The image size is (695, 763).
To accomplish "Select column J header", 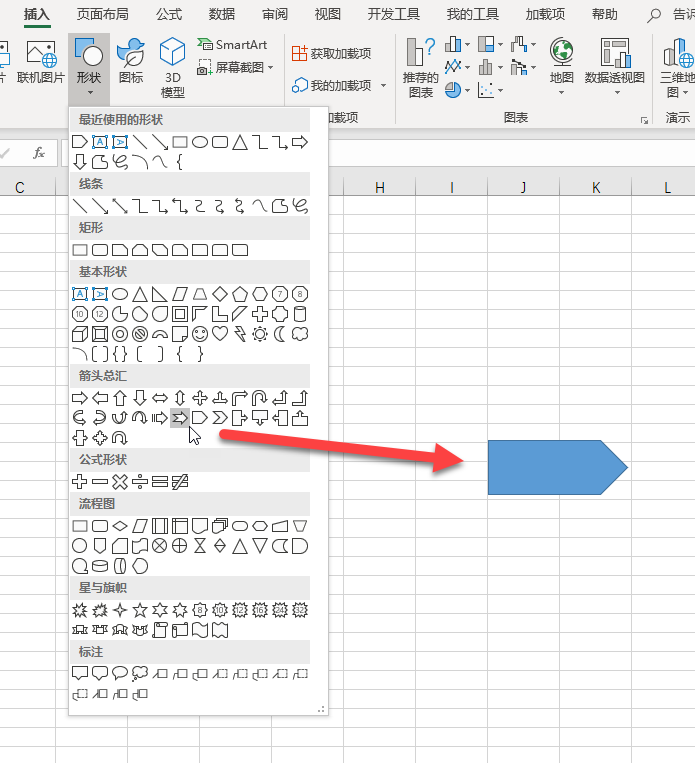I will 523,187.
